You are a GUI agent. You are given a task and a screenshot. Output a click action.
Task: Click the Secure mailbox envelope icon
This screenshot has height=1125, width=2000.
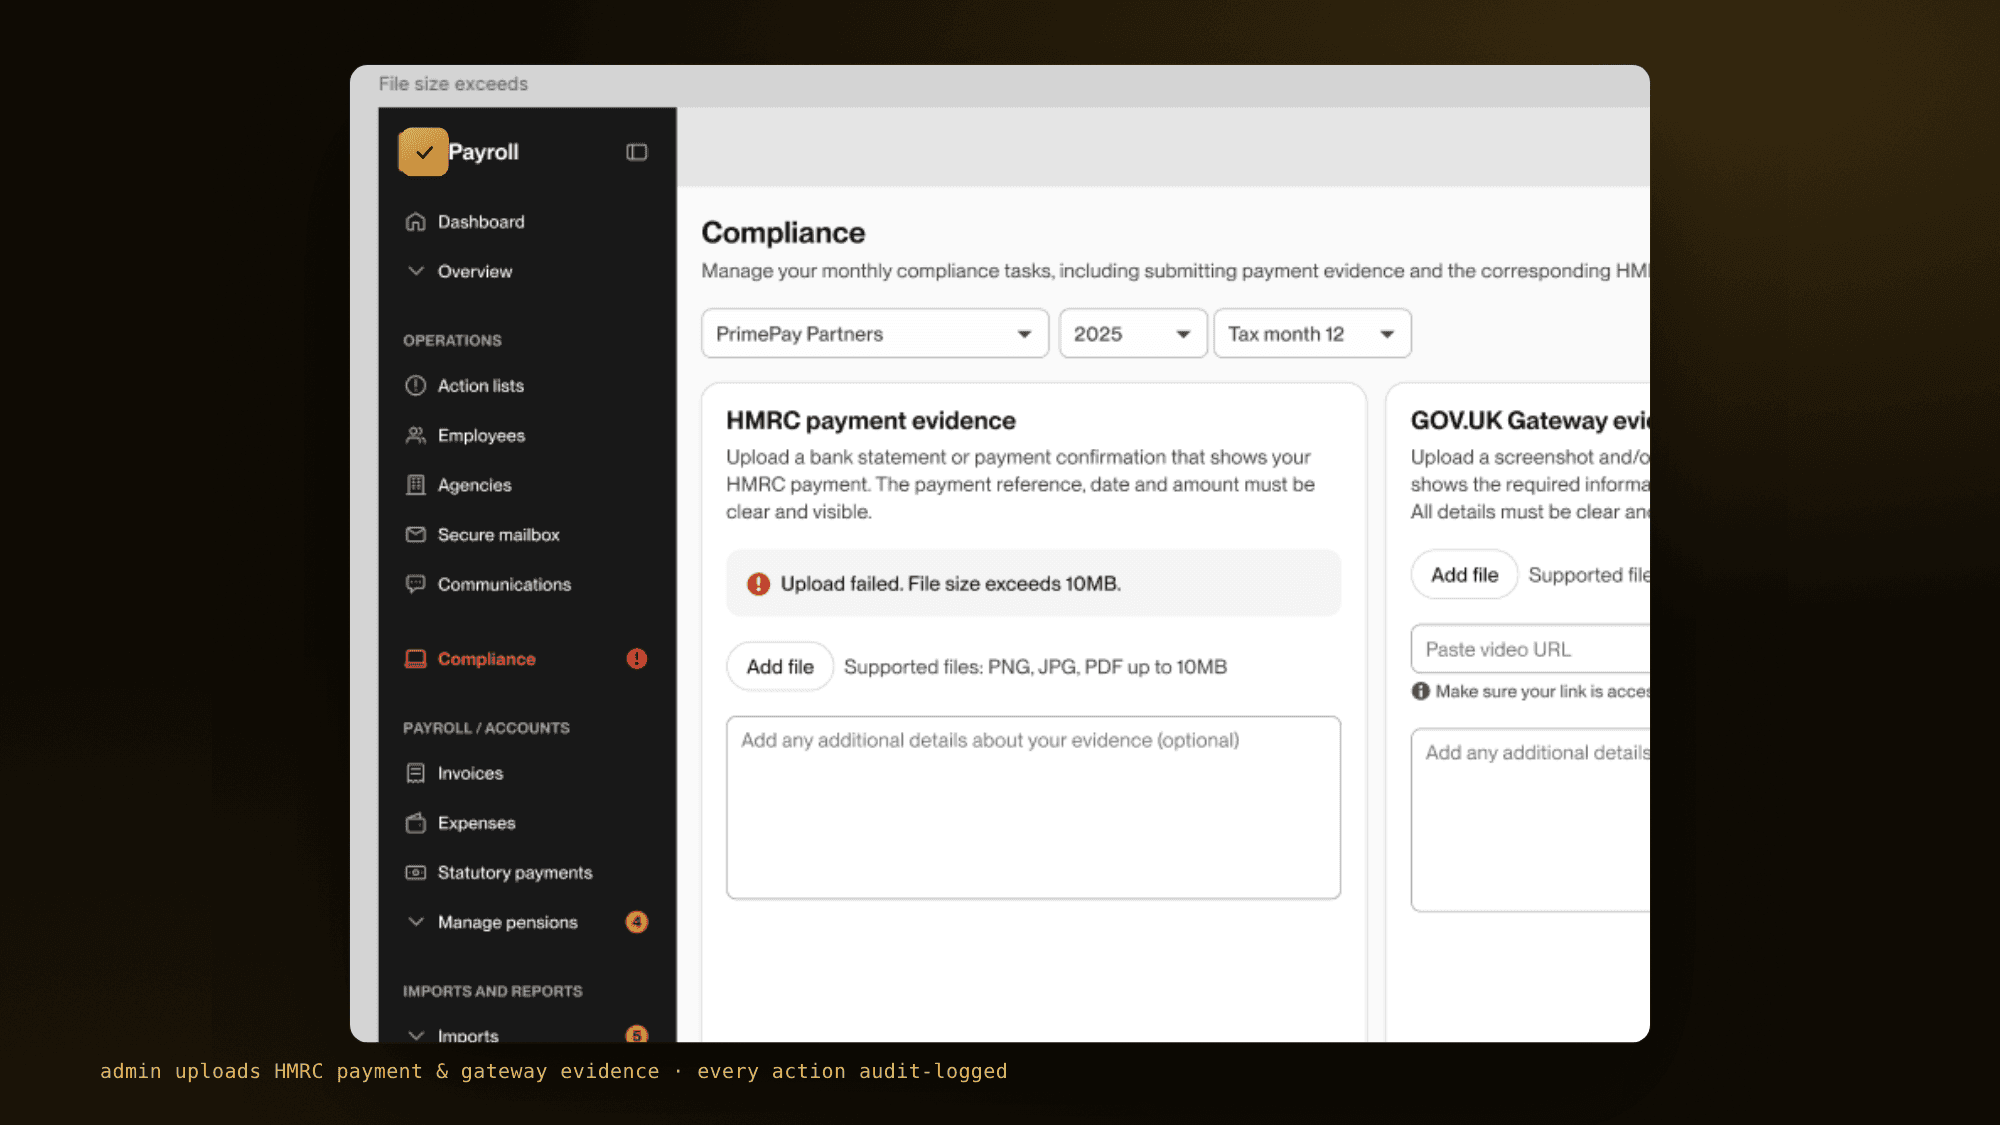[x=416, y=535]
